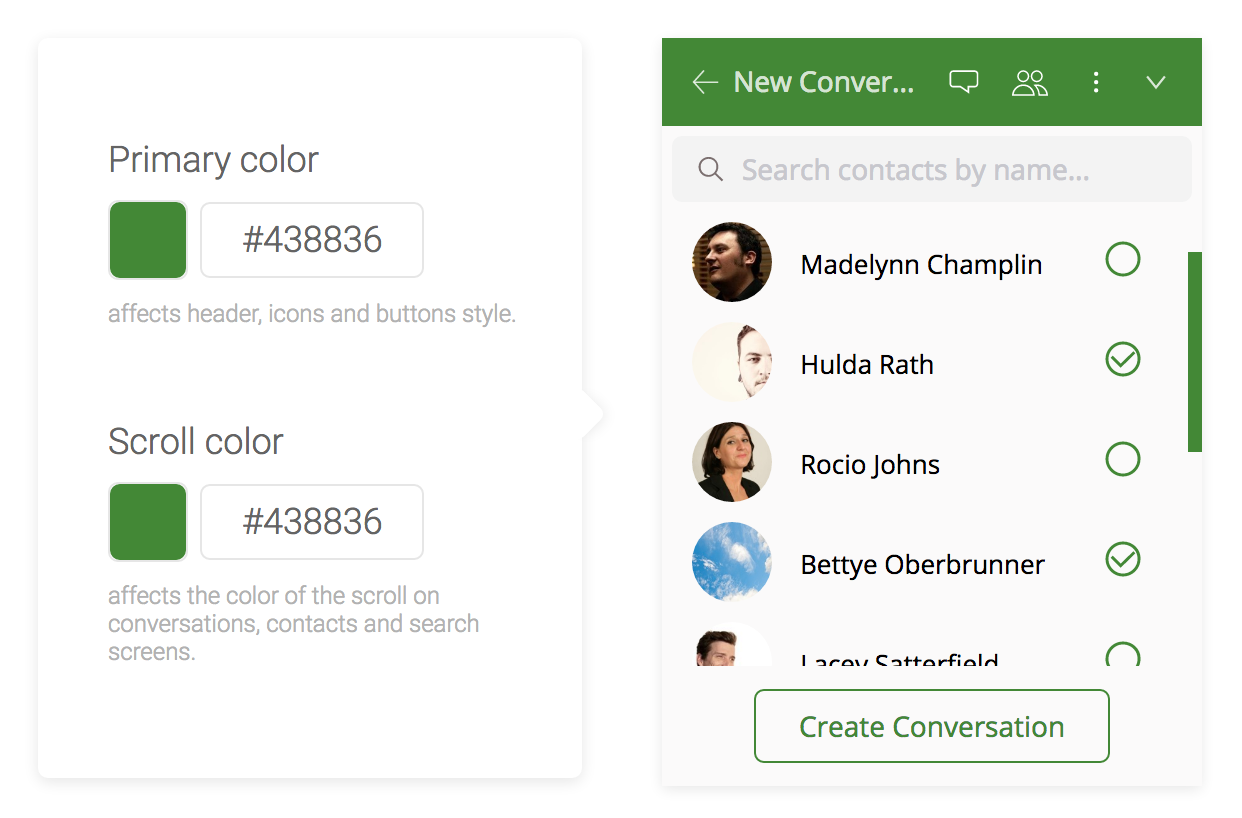Open the Scroll color swatch picker
1242x818 pixels.
point(147,521)
